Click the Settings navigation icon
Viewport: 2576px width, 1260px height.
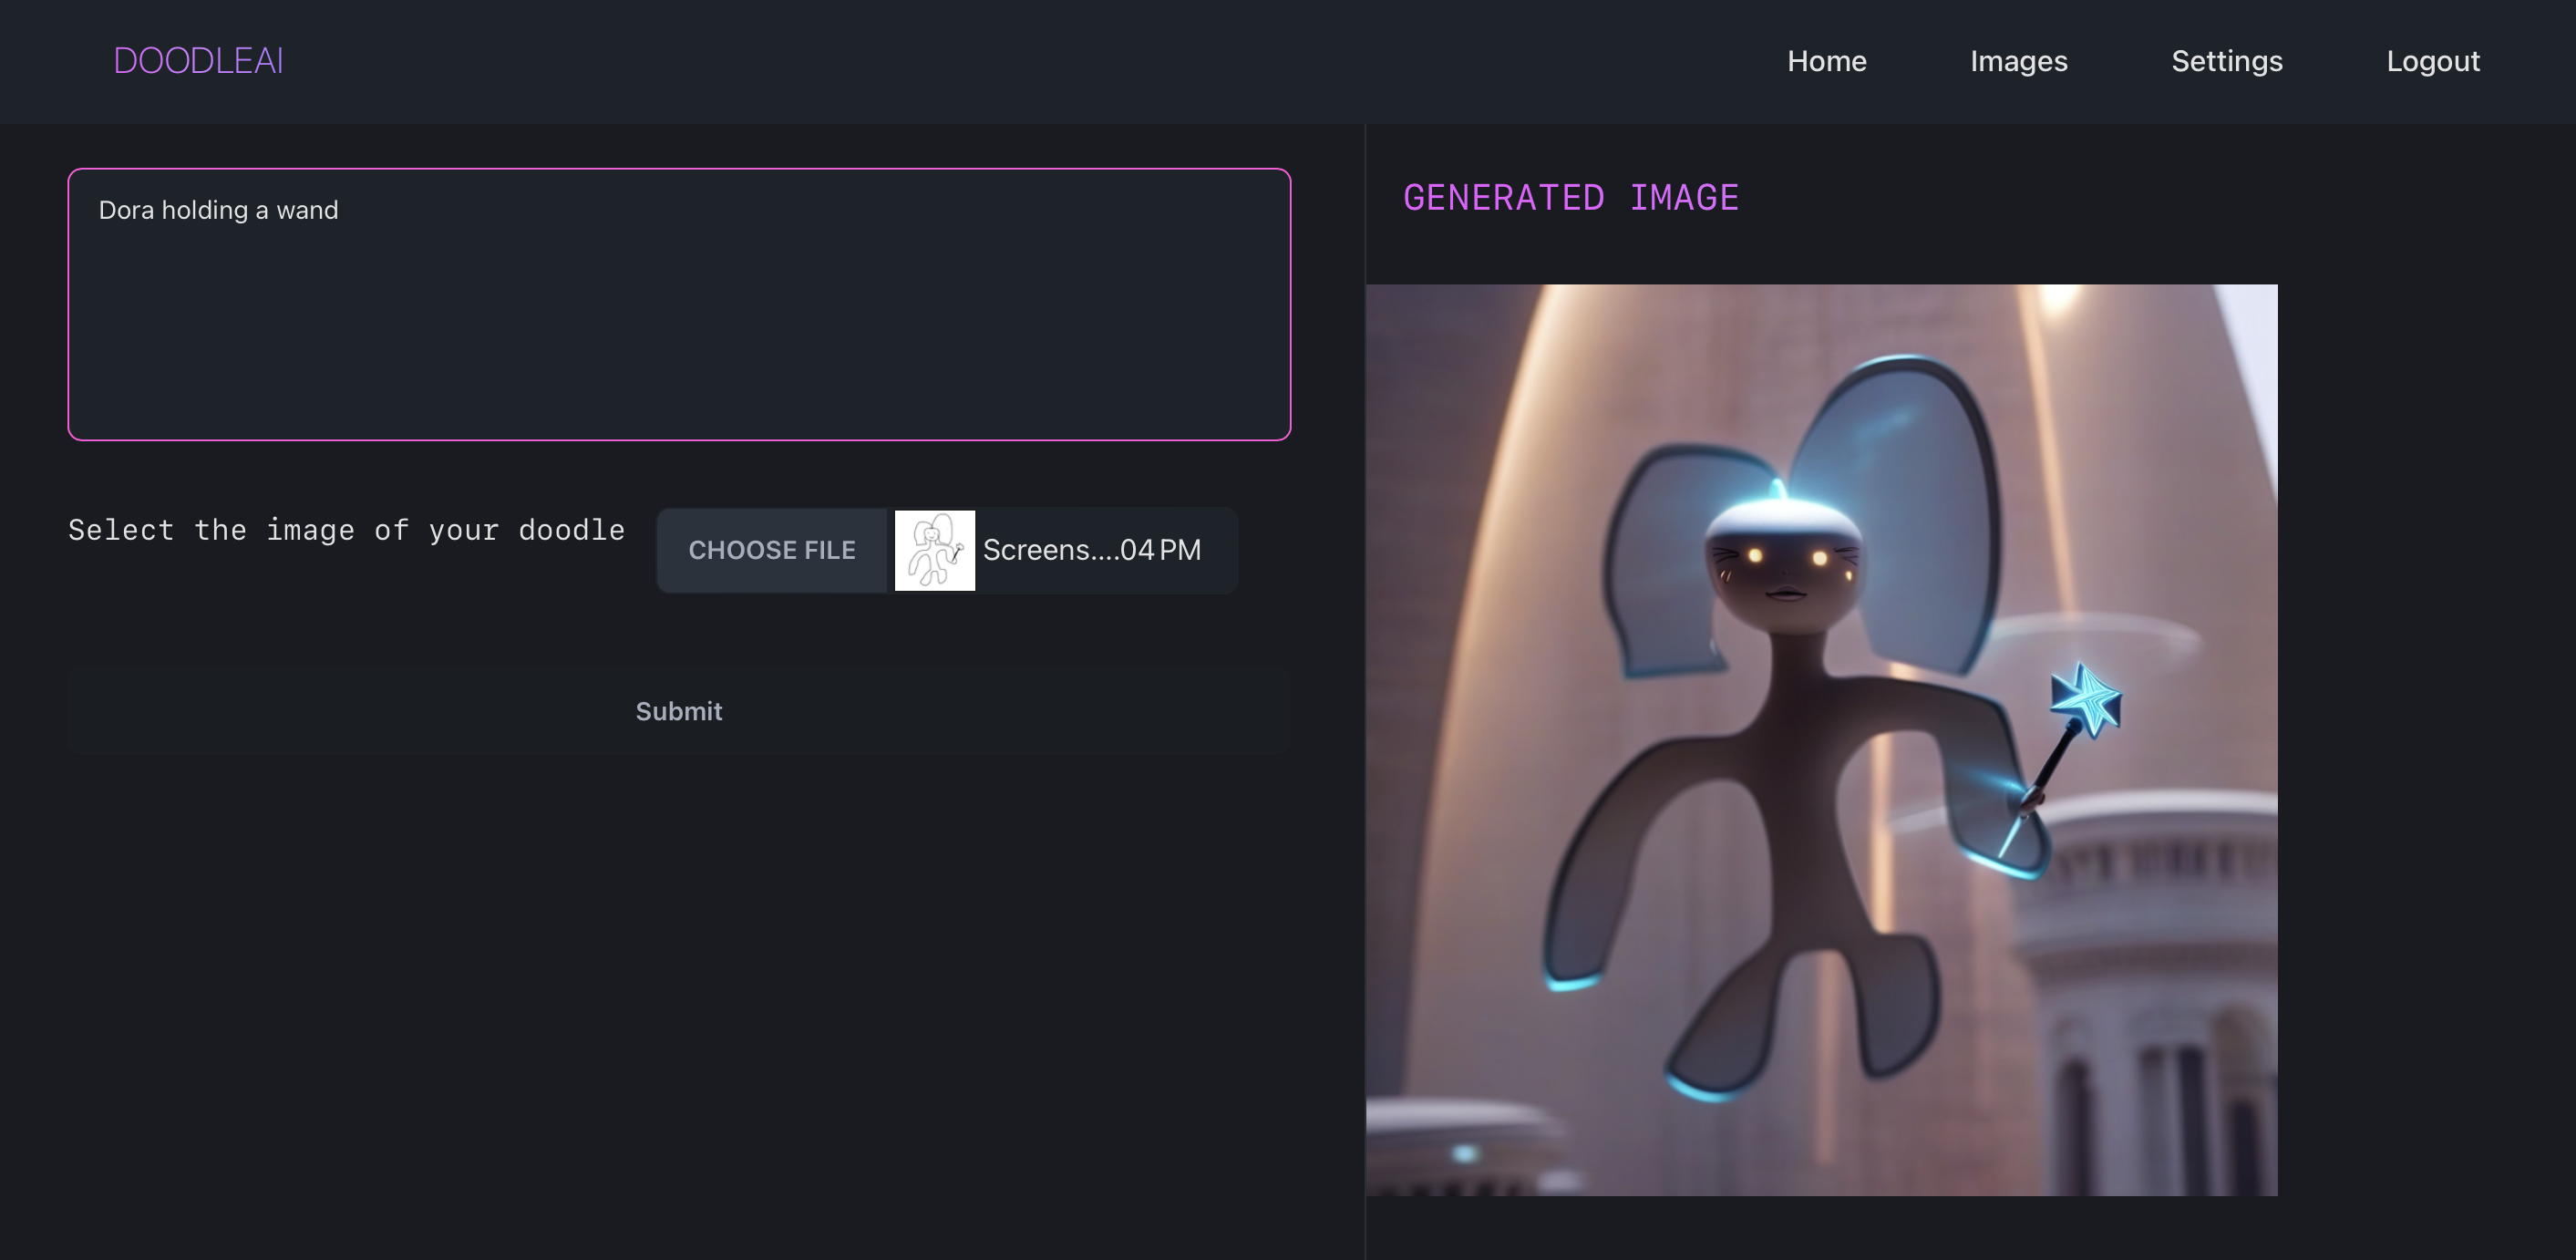click(2226, 61)
